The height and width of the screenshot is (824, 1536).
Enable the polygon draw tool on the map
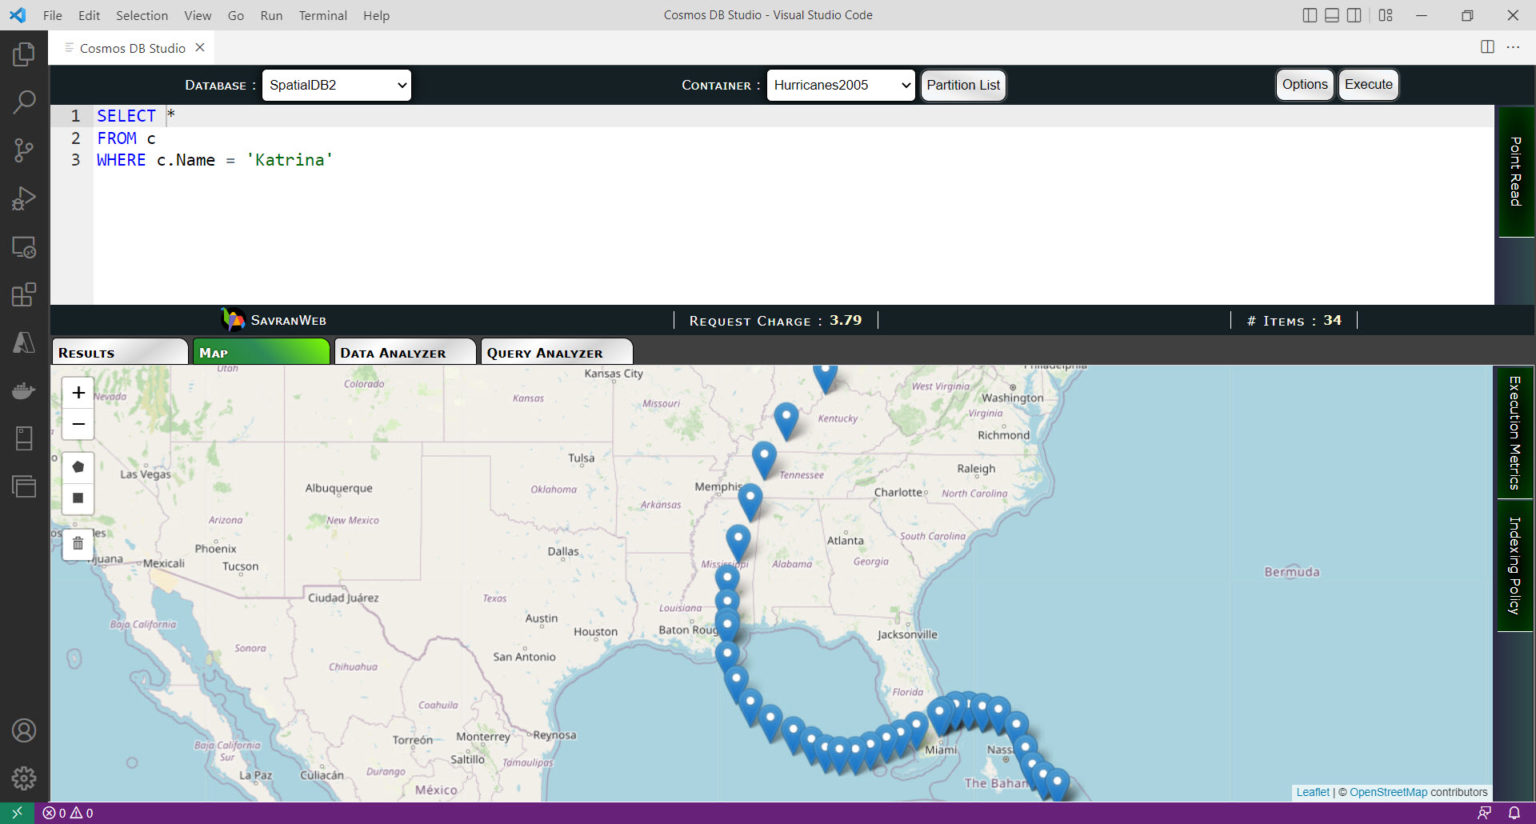[x=77, y=466]
